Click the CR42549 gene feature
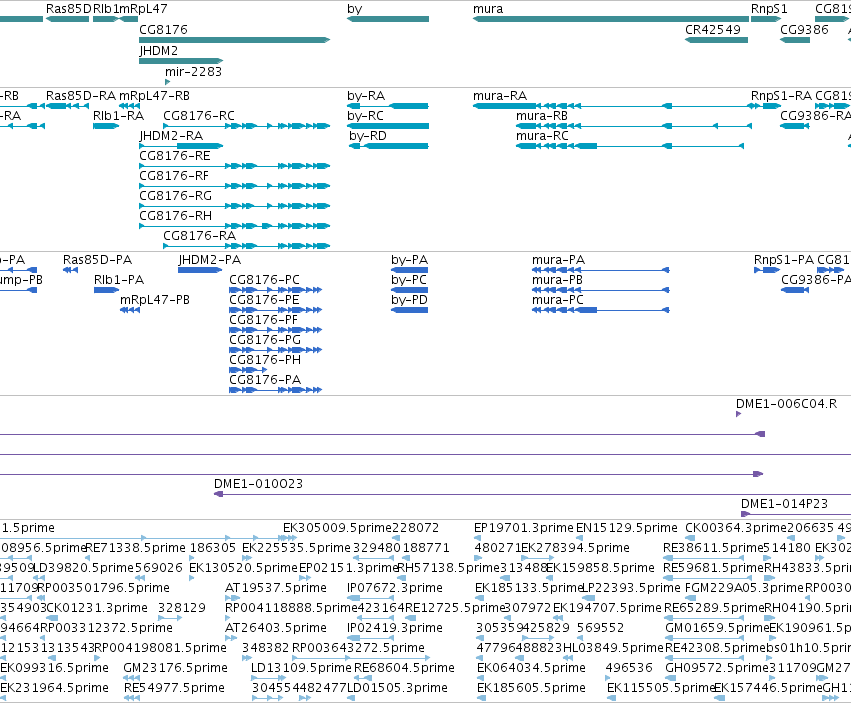This screenshot has height=703, width=851. 716,40
